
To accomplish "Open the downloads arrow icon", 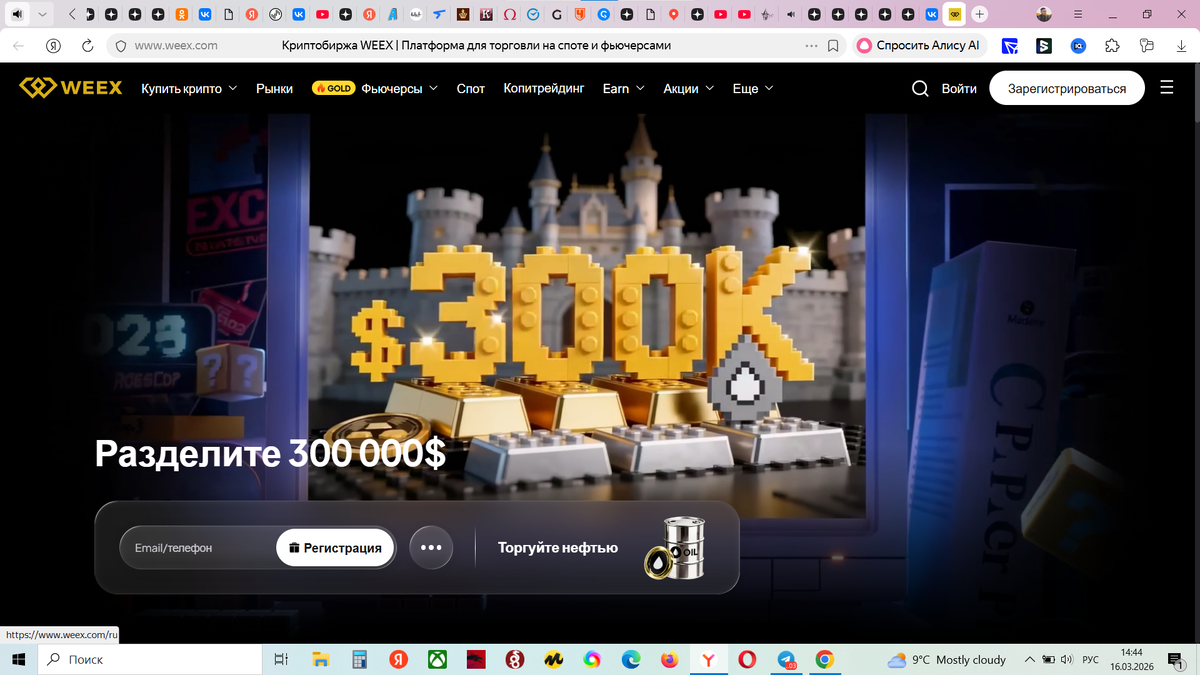I will coord(1181,46).
